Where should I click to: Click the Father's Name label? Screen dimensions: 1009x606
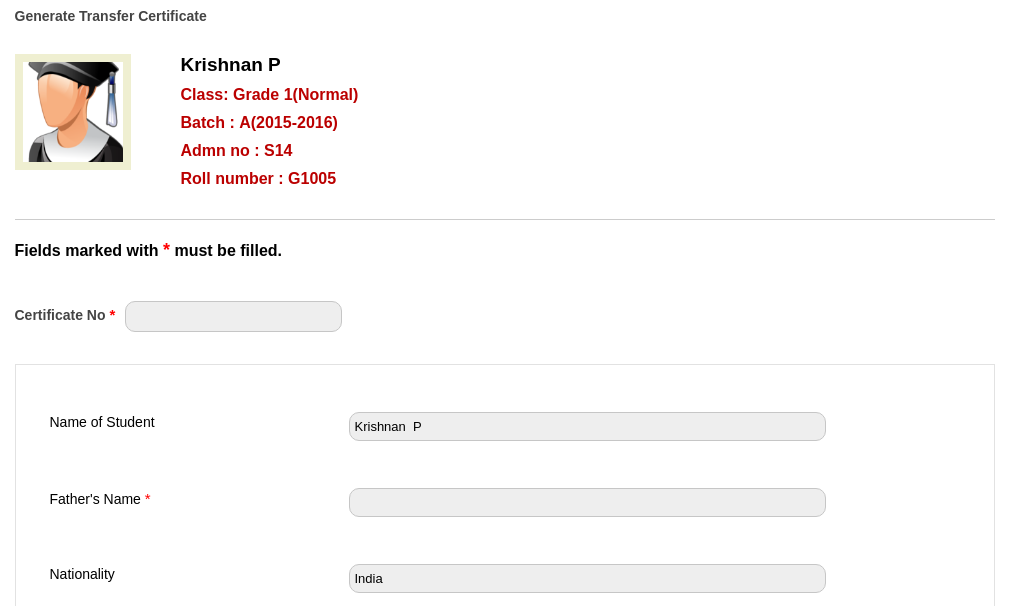tap(95, 499)
